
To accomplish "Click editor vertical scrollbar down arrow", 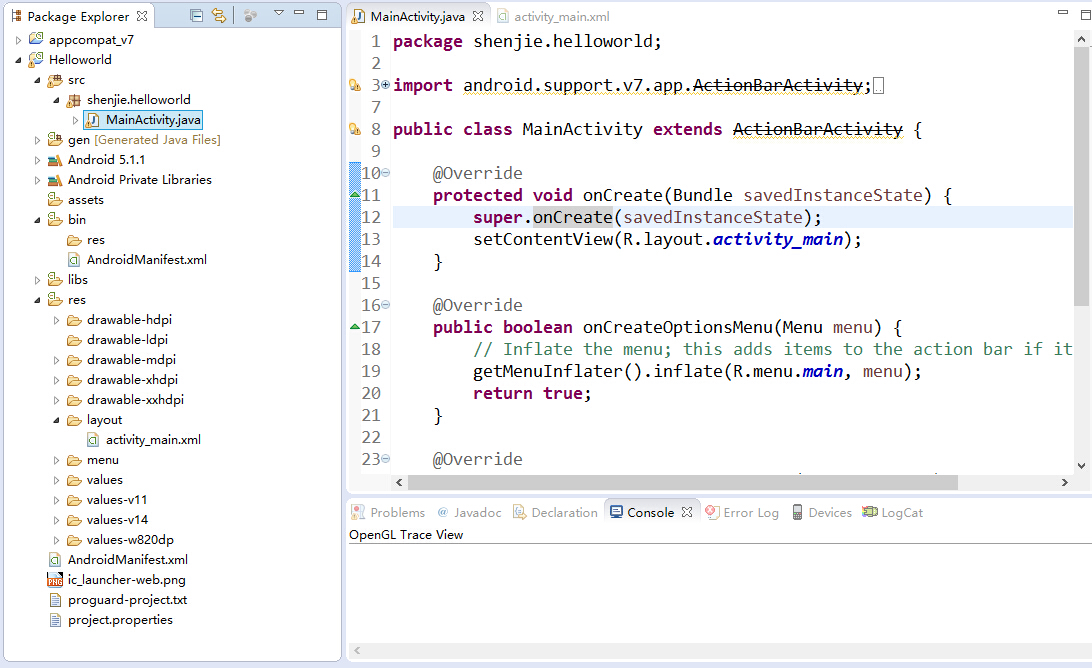I will (x=1081, y=466).
